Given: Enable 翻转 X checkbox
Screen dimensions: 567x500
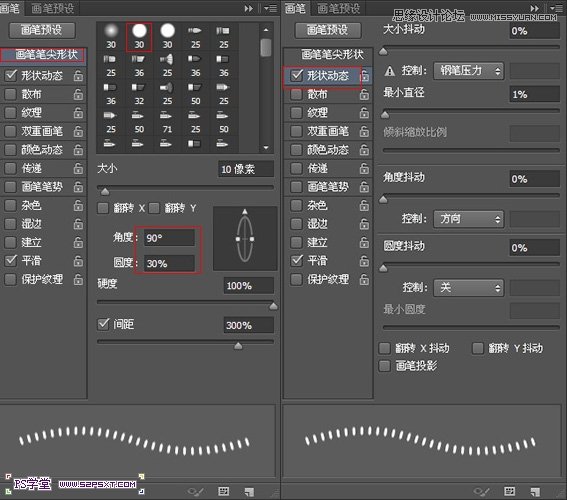Looking at the screenshot, I should pos(103,208).
